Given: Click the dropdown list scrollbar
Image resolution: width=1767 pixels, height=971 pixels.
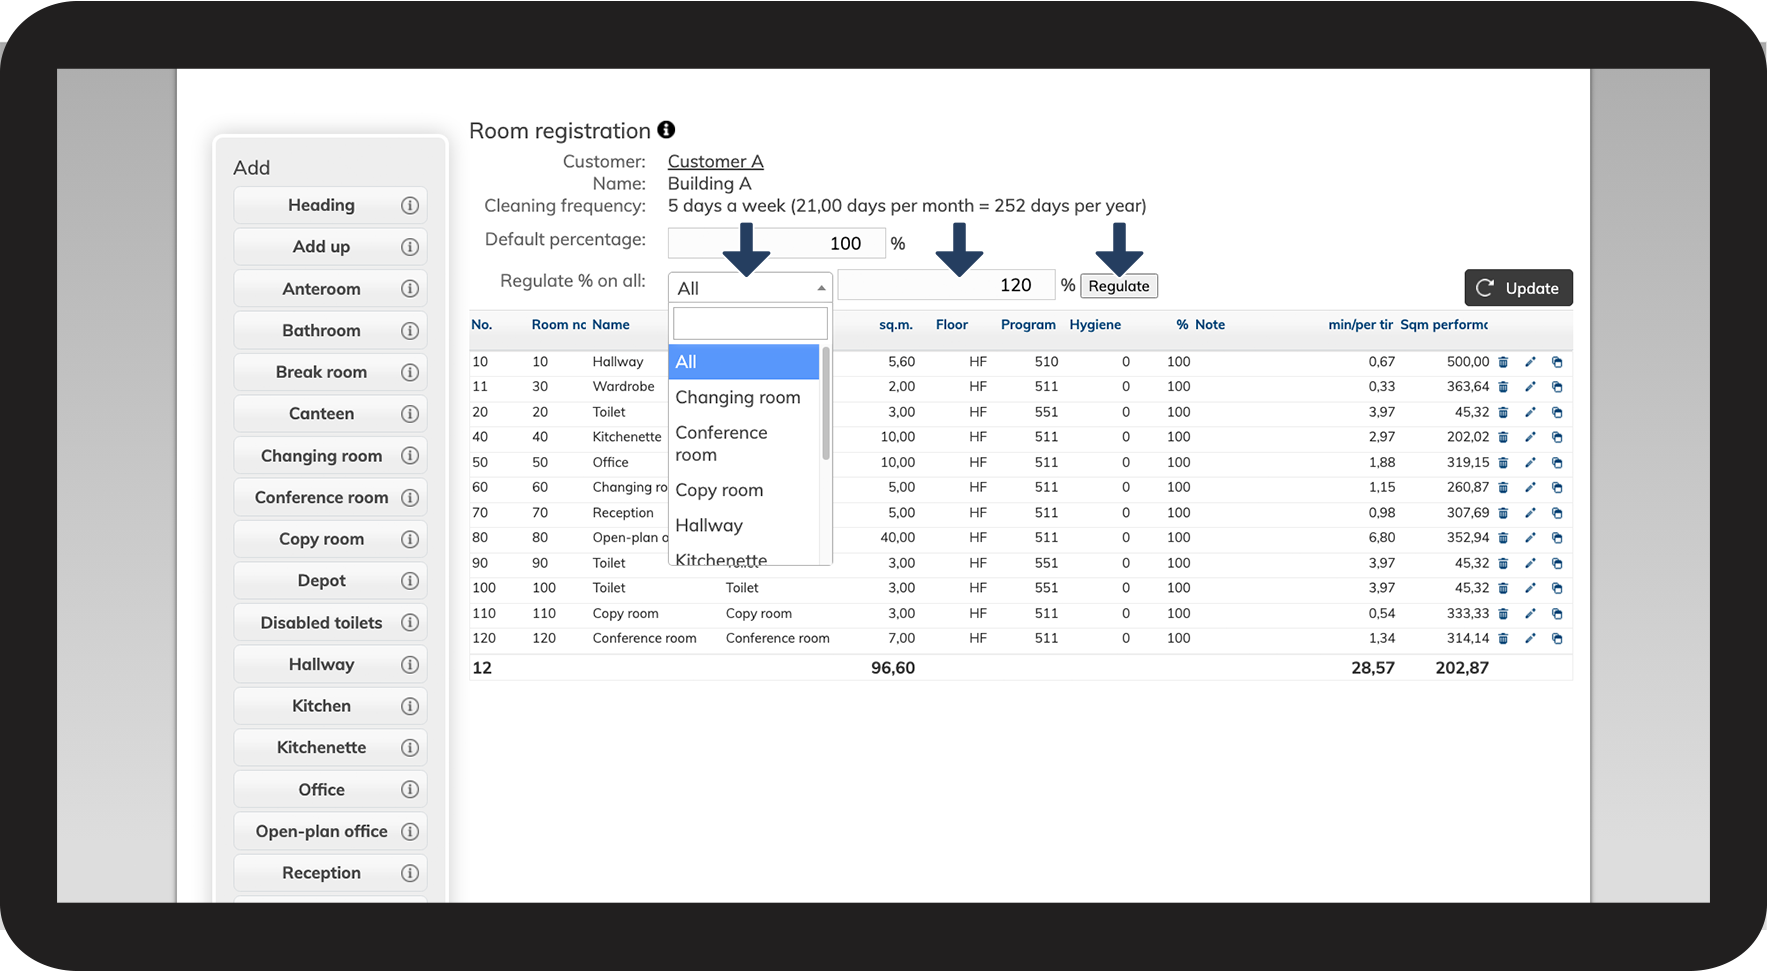Looking at the screenshot, I should [826, 404].
